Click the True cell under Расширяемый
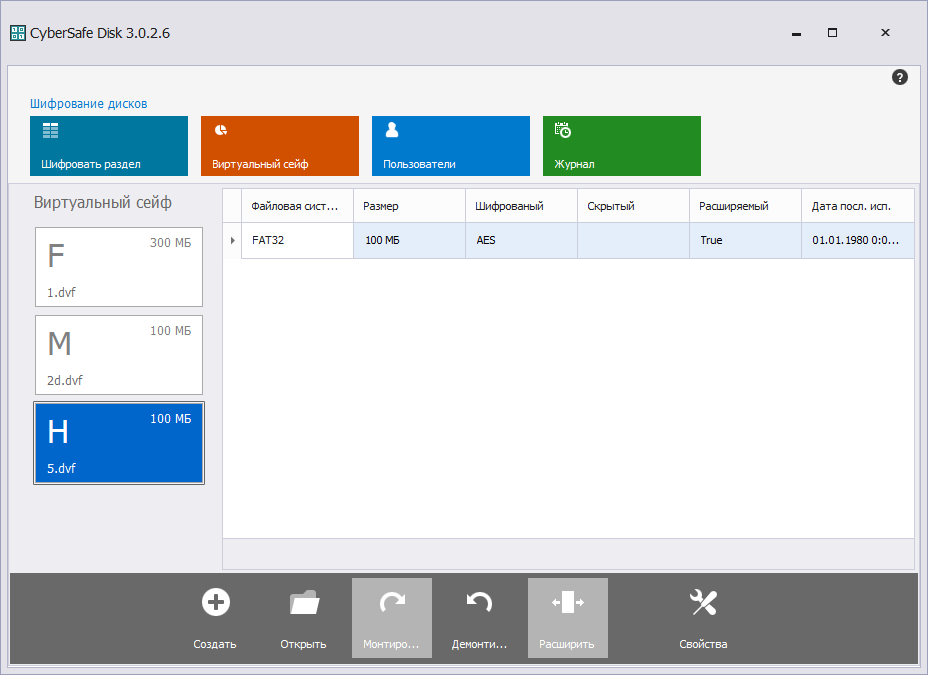The image size is (928, 675). pos(711,241)
